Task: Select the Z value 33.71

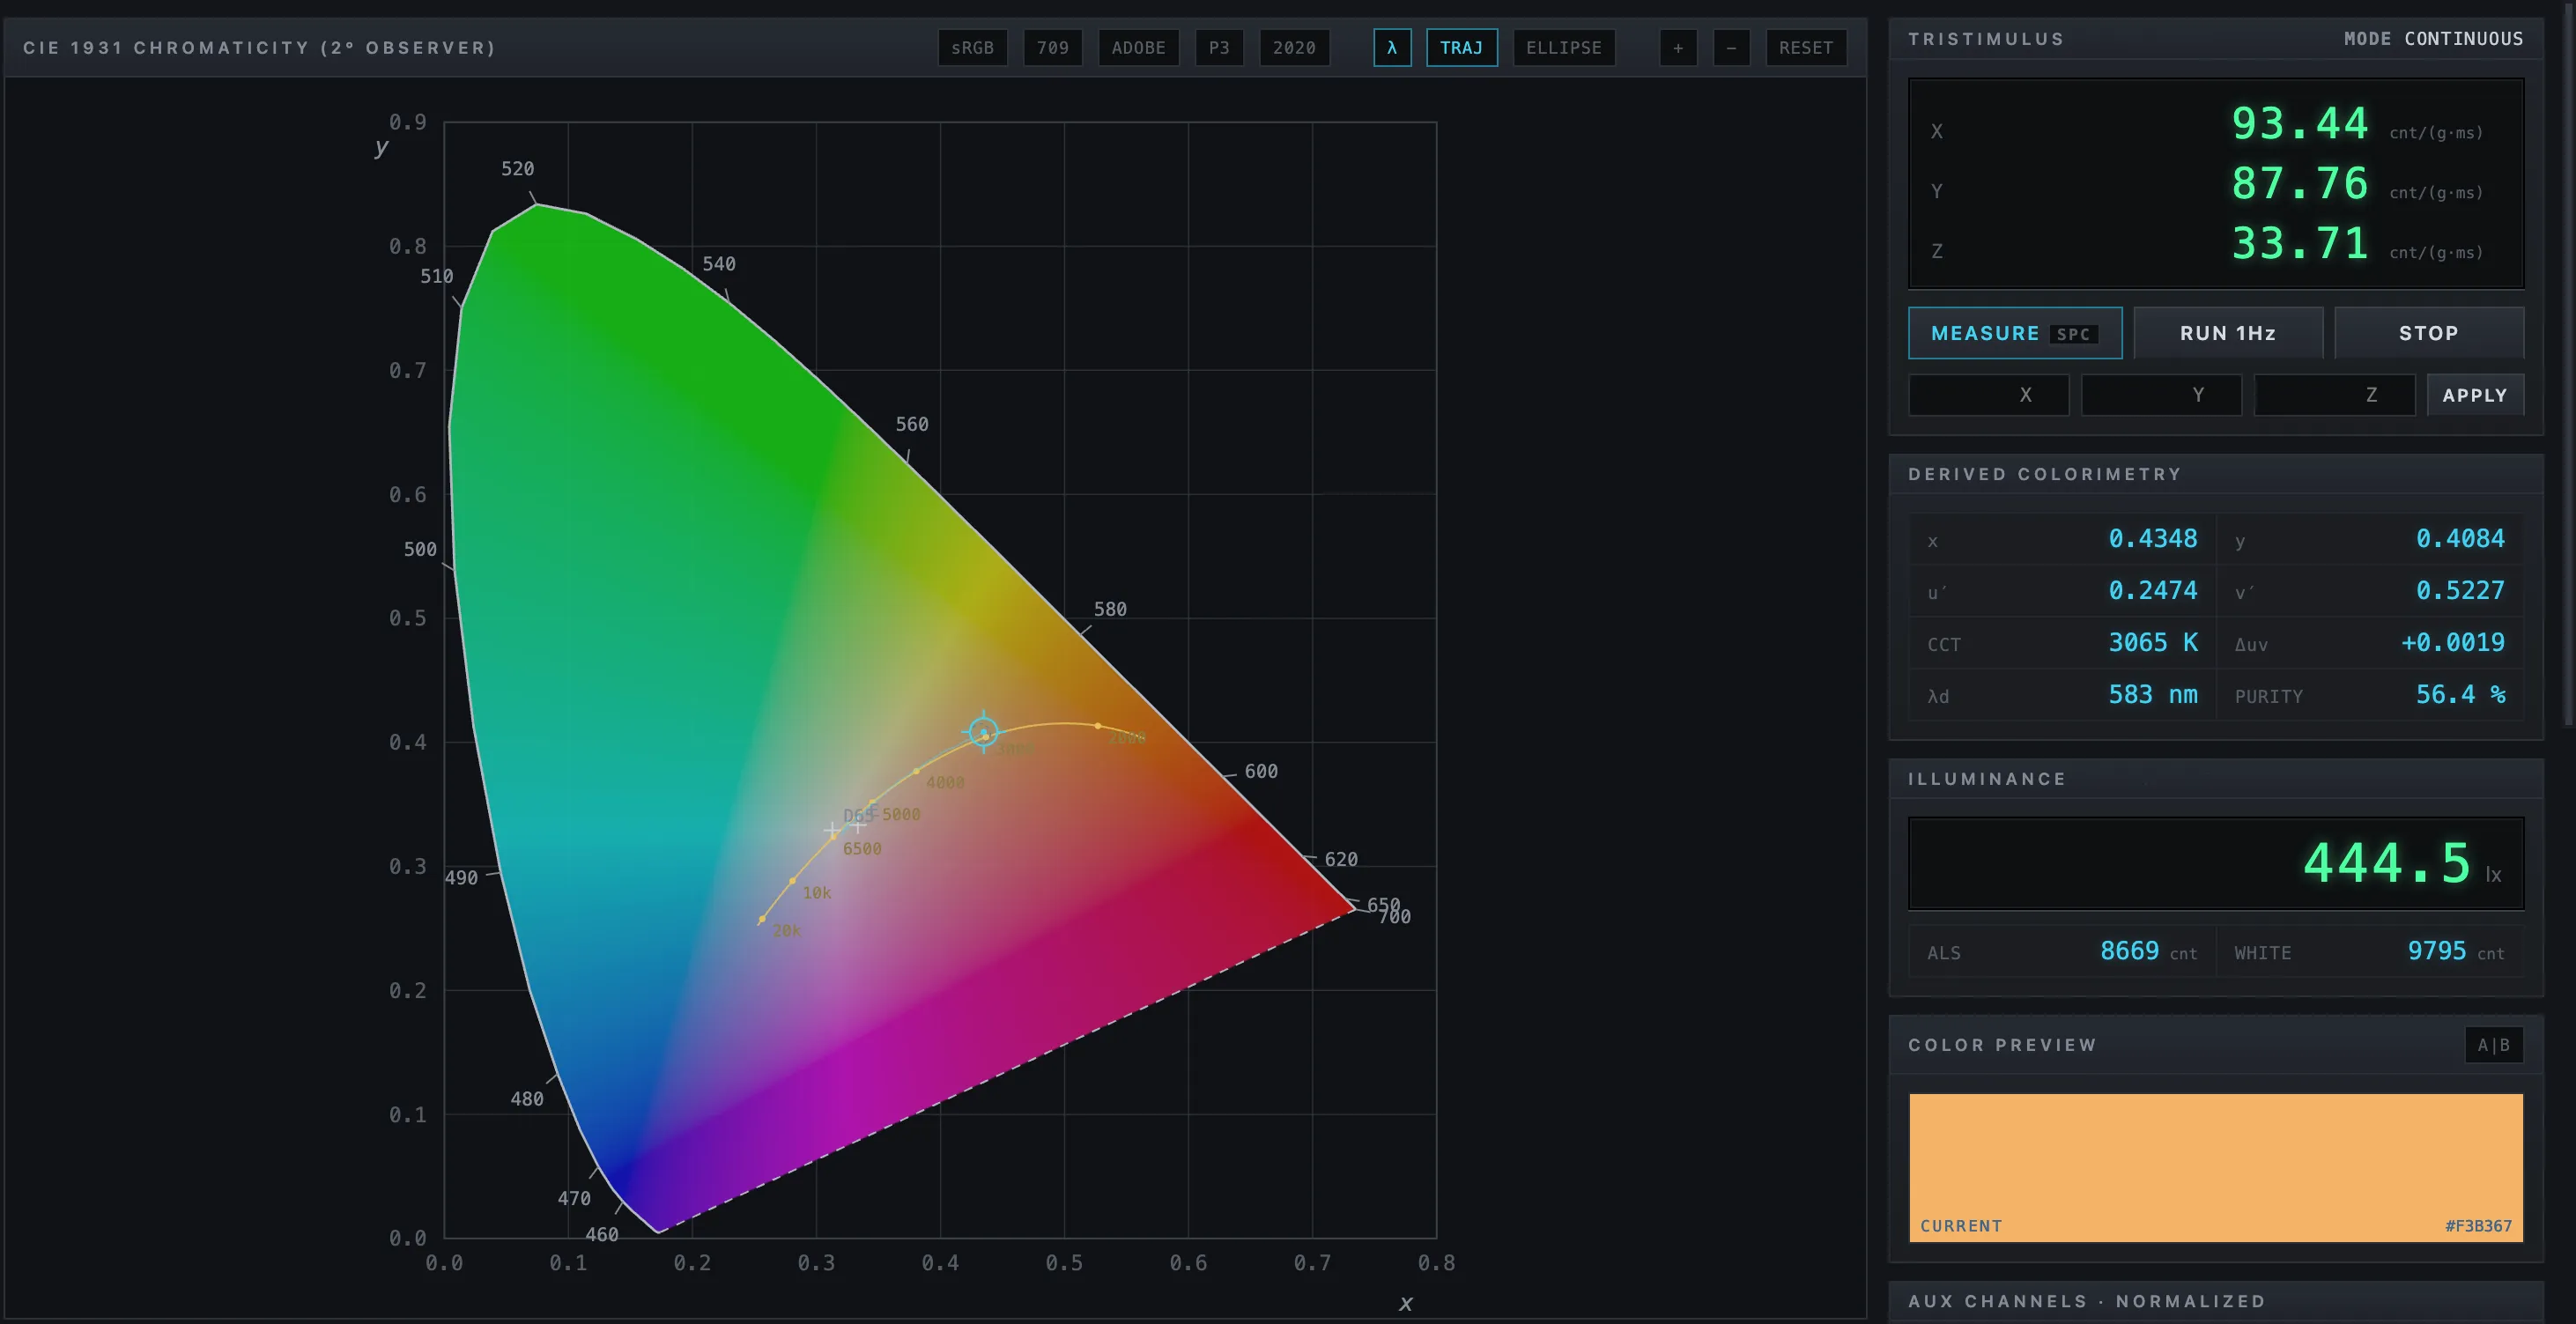Action: pyautogui.click(x=2300, y=244)
